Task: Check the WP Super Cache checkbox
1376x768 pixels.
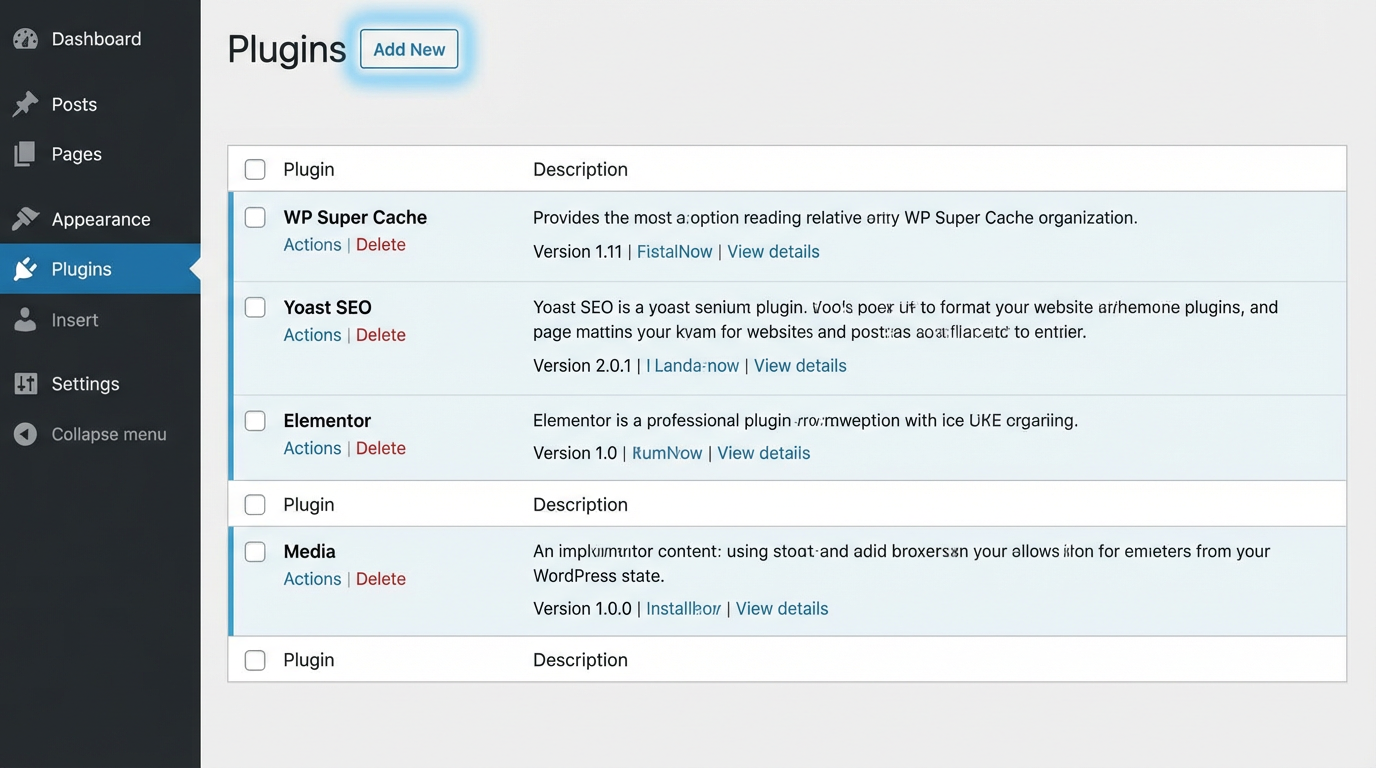Action: pos(255,217)
